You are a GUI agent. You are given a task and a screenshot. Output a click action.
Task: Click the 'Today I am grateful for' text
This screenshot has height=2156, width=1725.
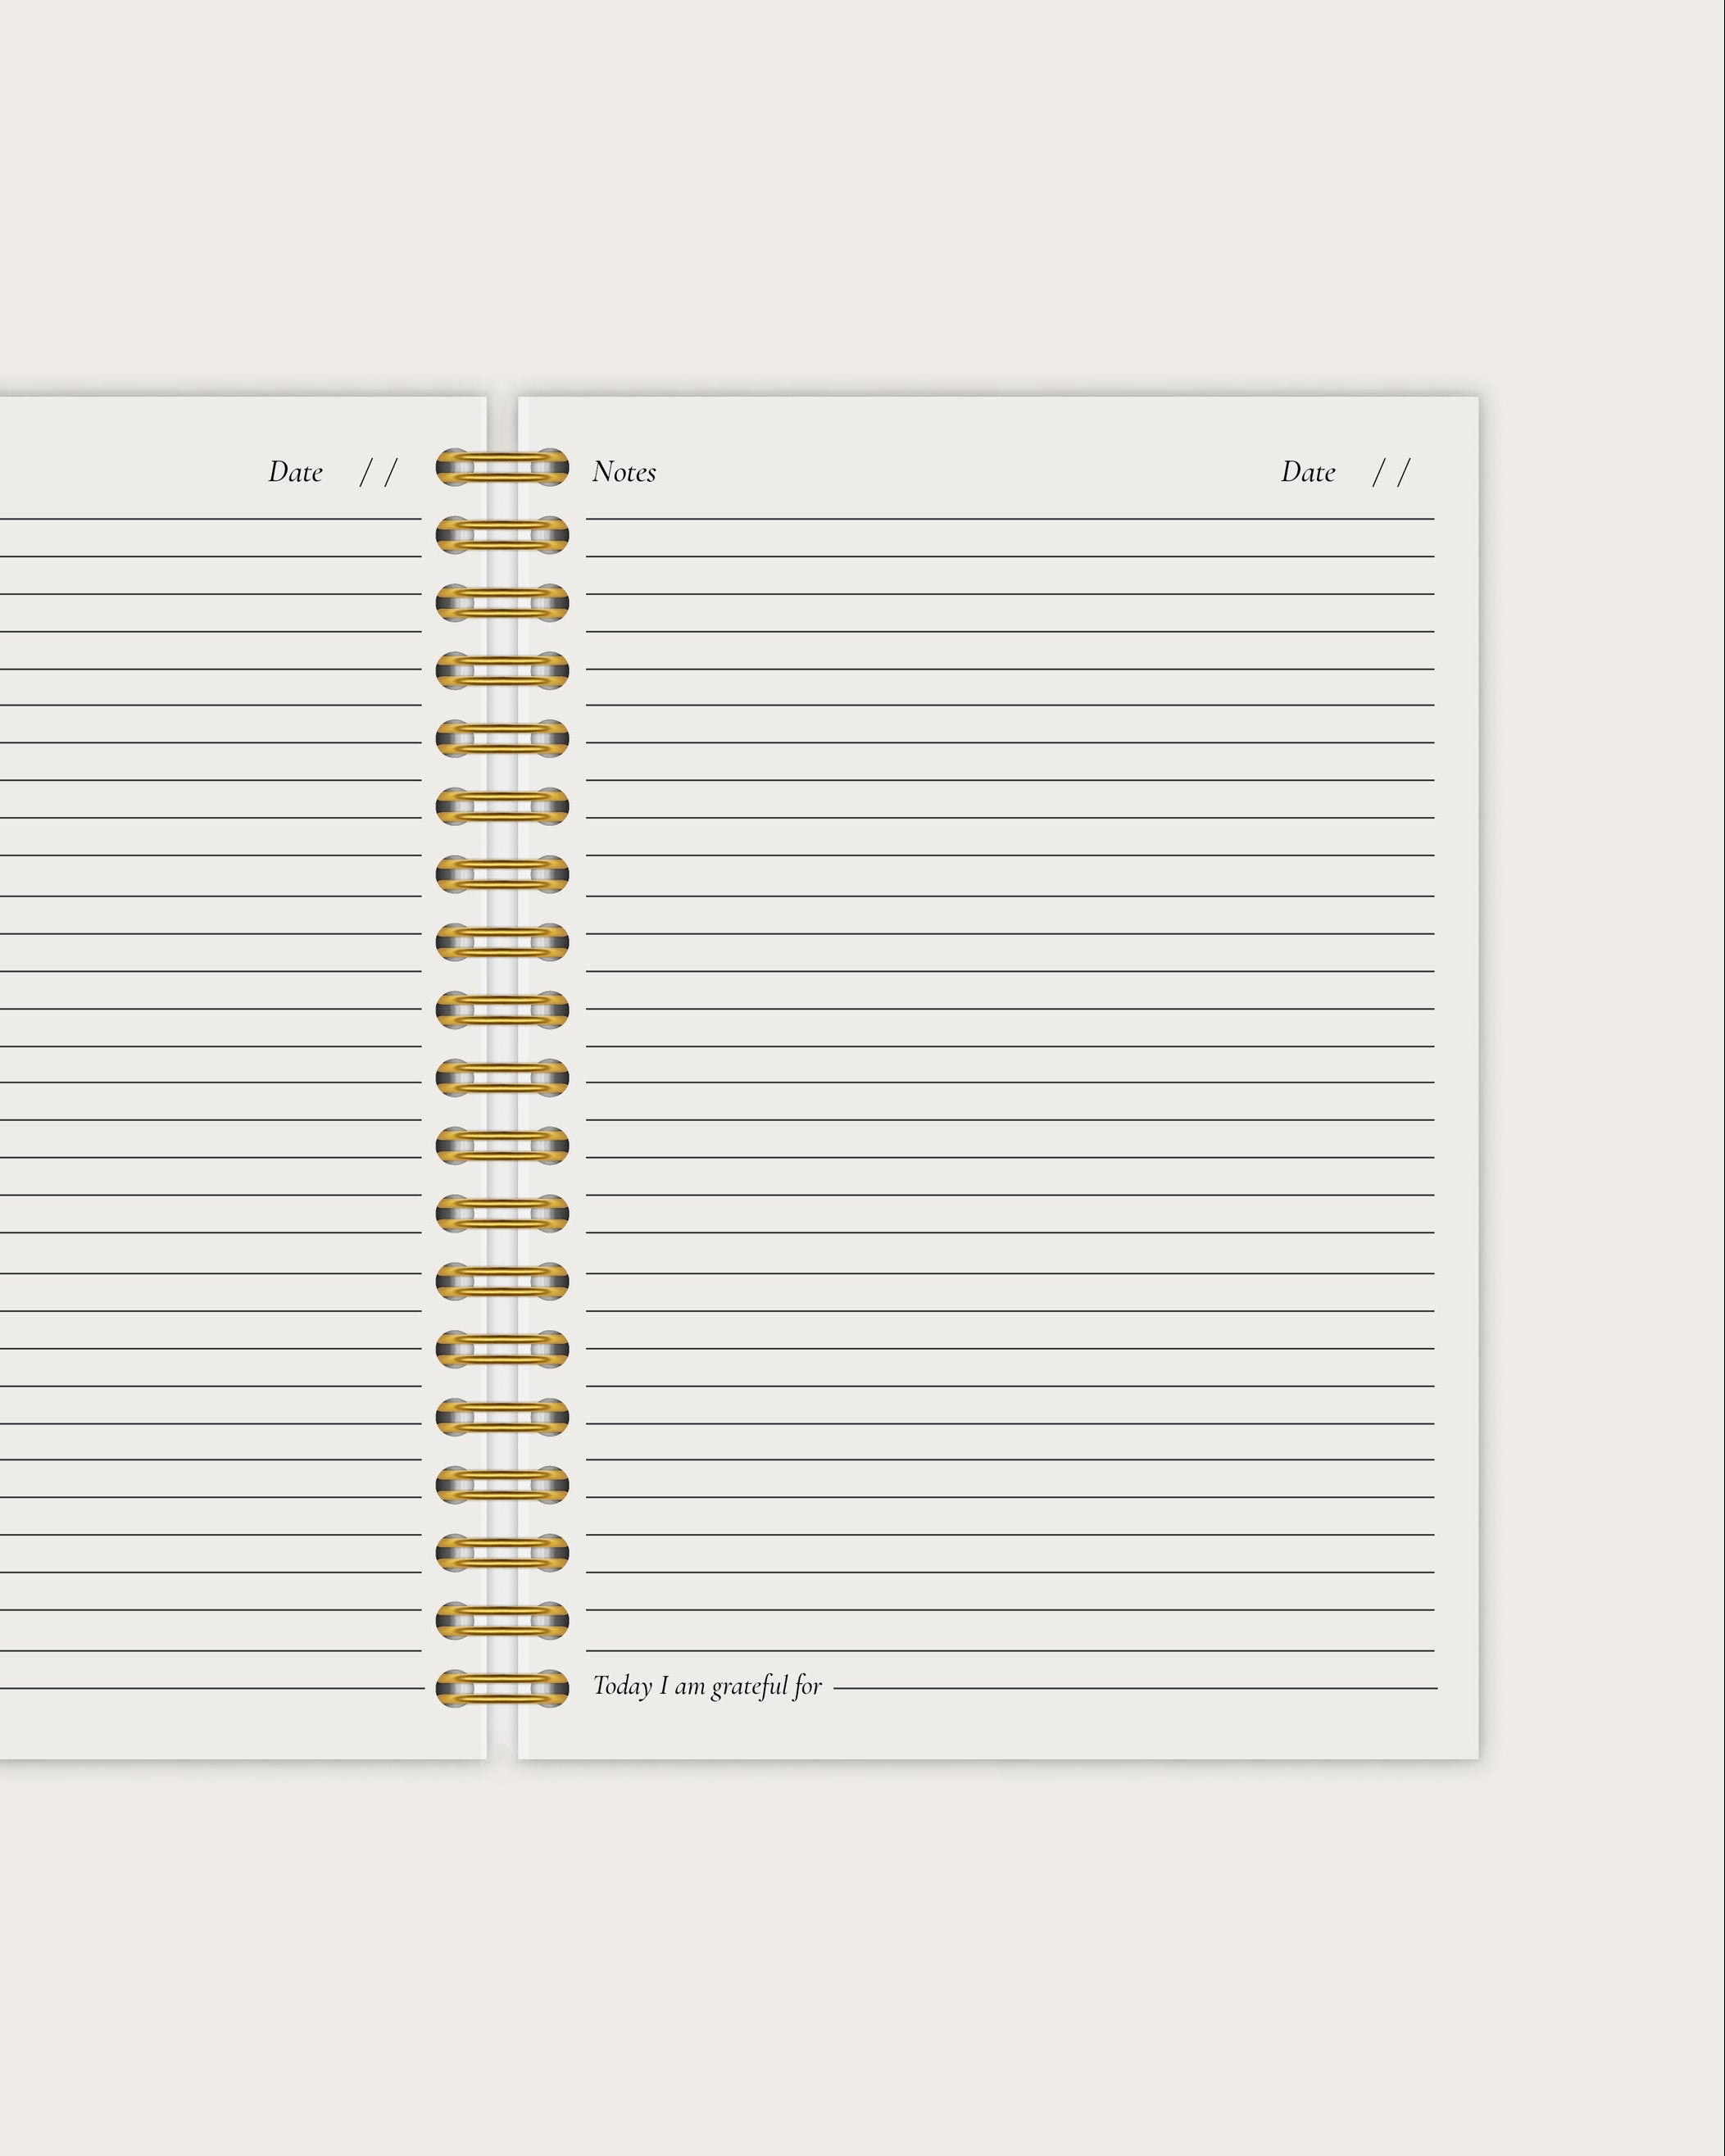707,1686
